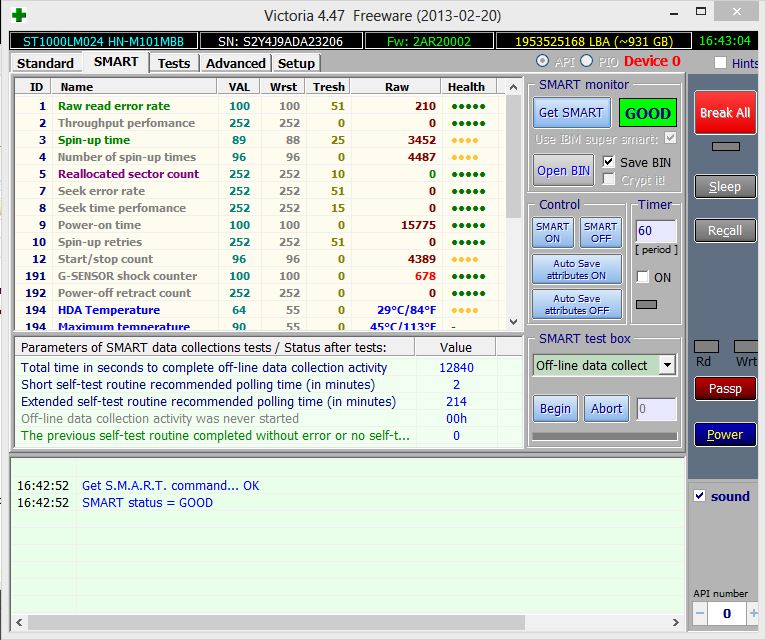Select the Raw read error rate row
Viewport: 765px width, 640px height.
coord(260,106)
